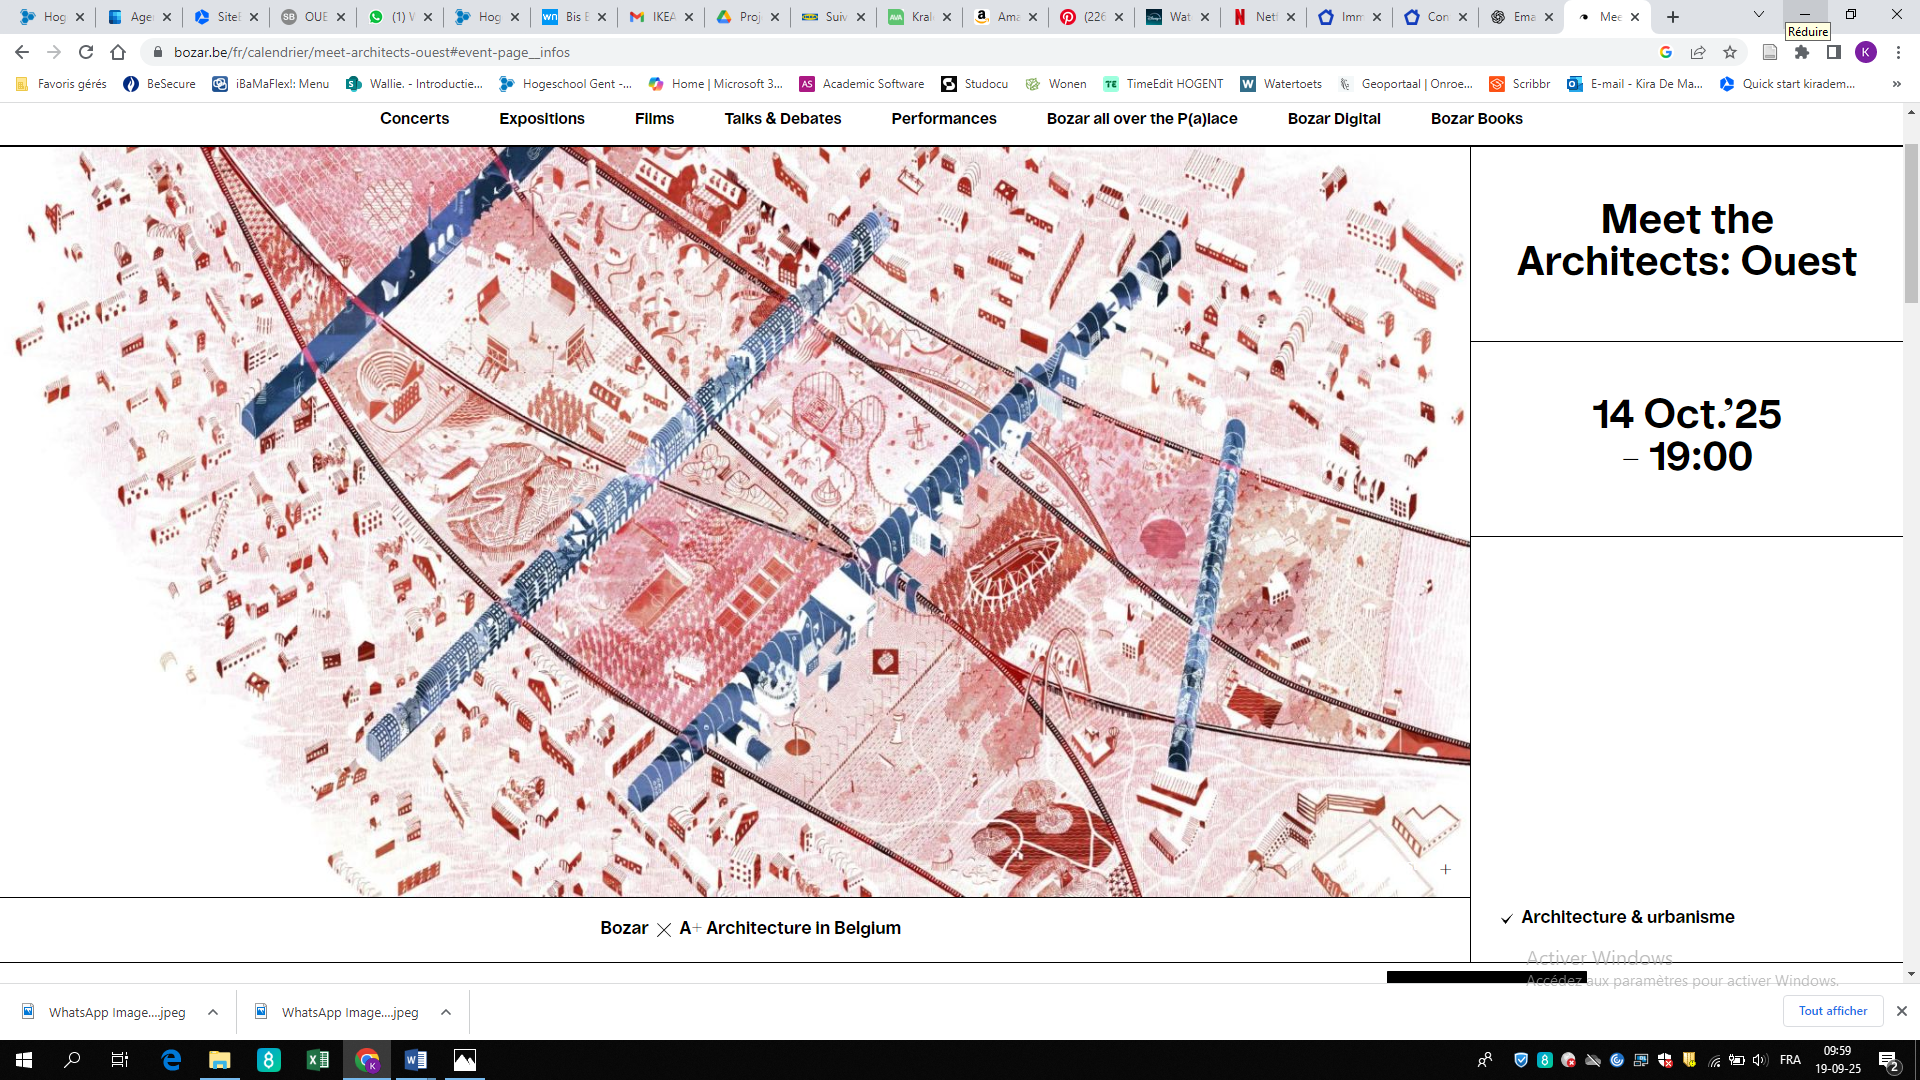
Task: Expand first WhatsApp Image download options
Action: coord(213,1012)
